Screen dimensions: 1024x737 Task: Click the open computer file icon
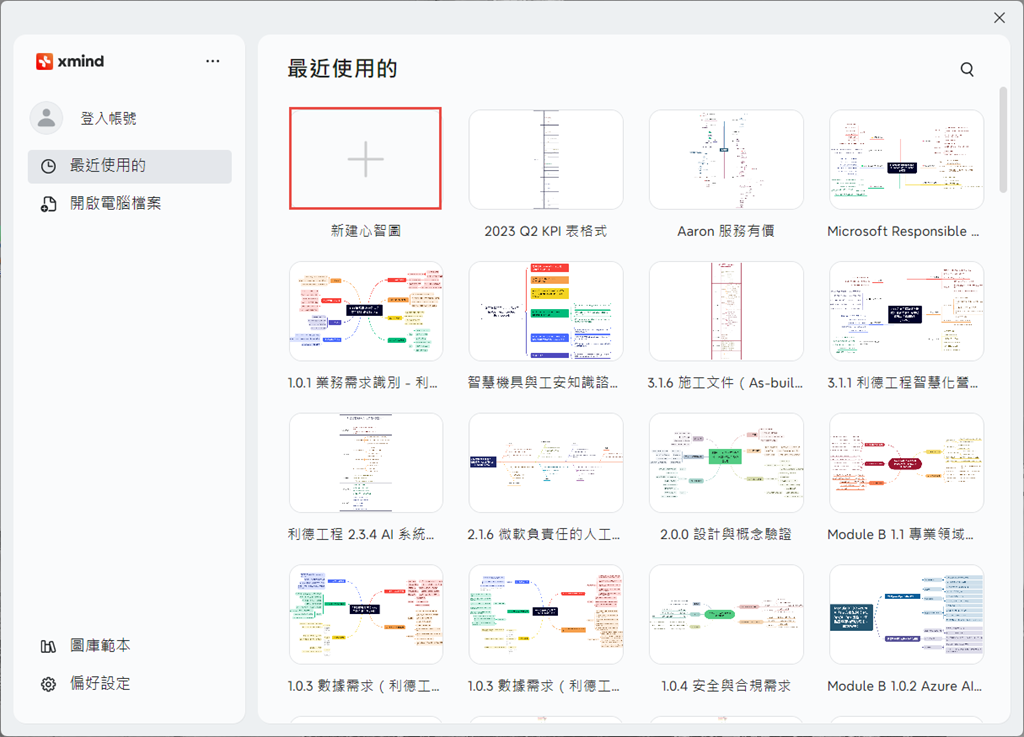click(48, 204)
